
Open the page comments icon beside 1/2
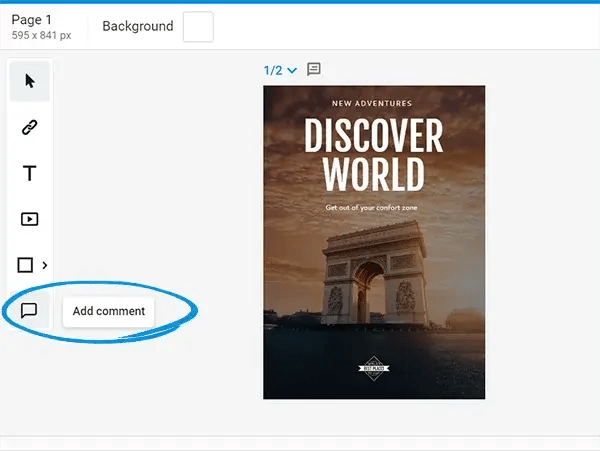tap(314, 69)
